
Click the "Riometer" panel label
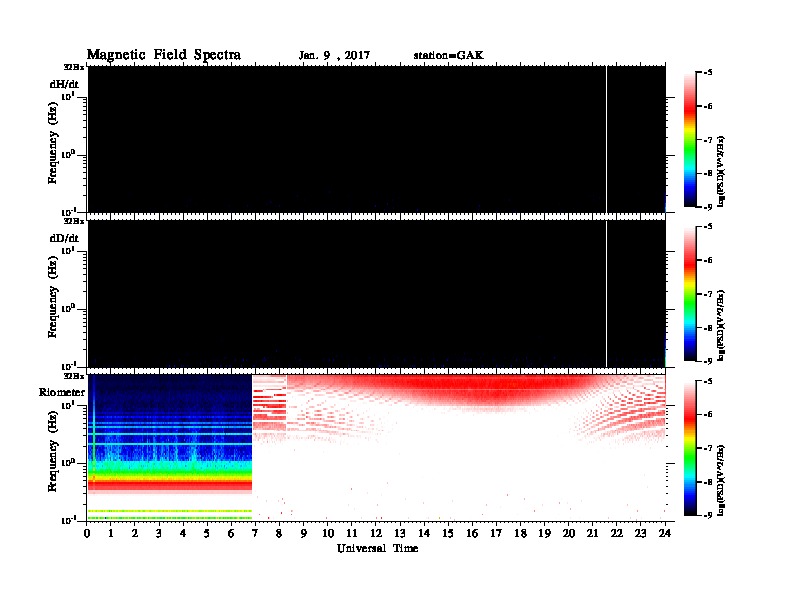tap(62, 392)
